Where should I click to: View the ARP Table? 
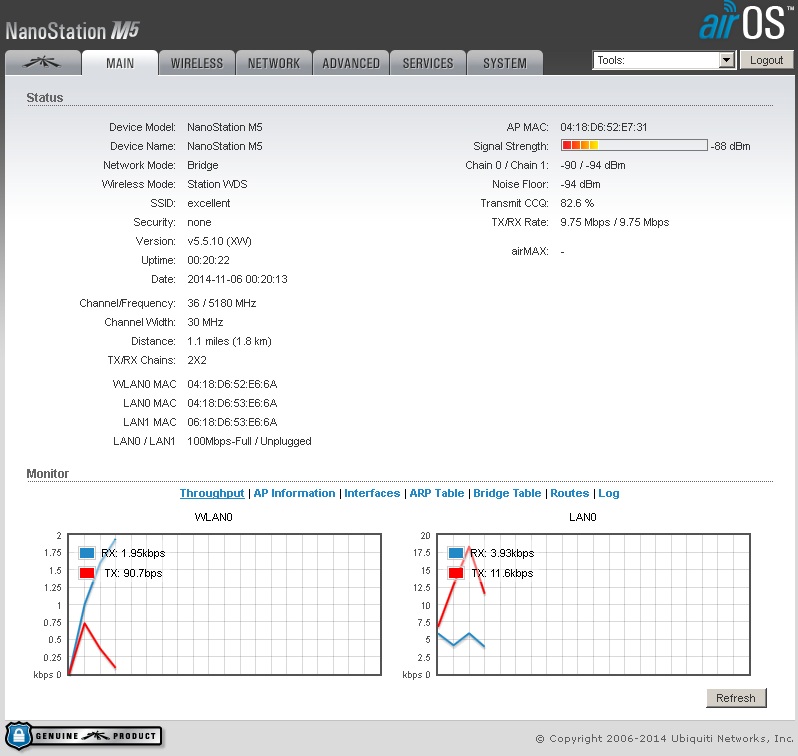tap(437, 493)
